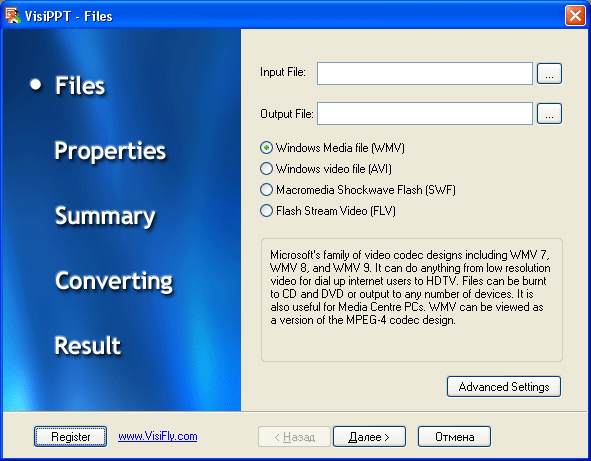
Task: Open the Input File browse button
Action: [549, 74]
